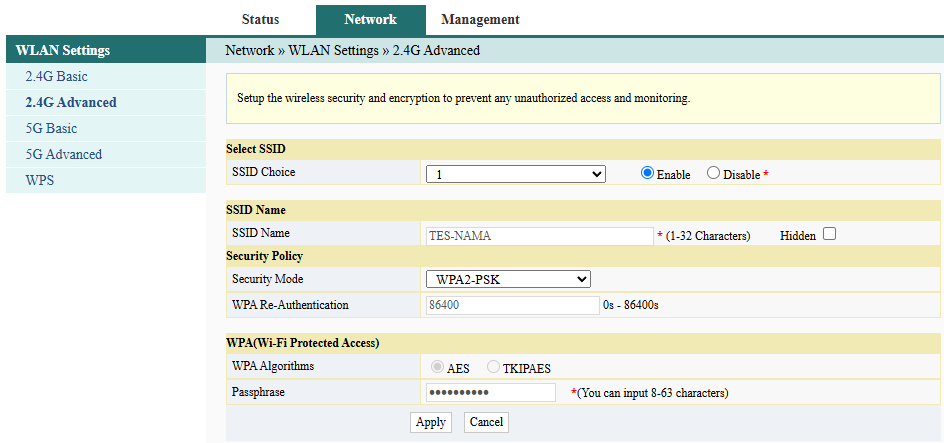The height and width of the screenshot is (443, 944).
Task: Switch to the Network tab
Action: coord(370,20)
